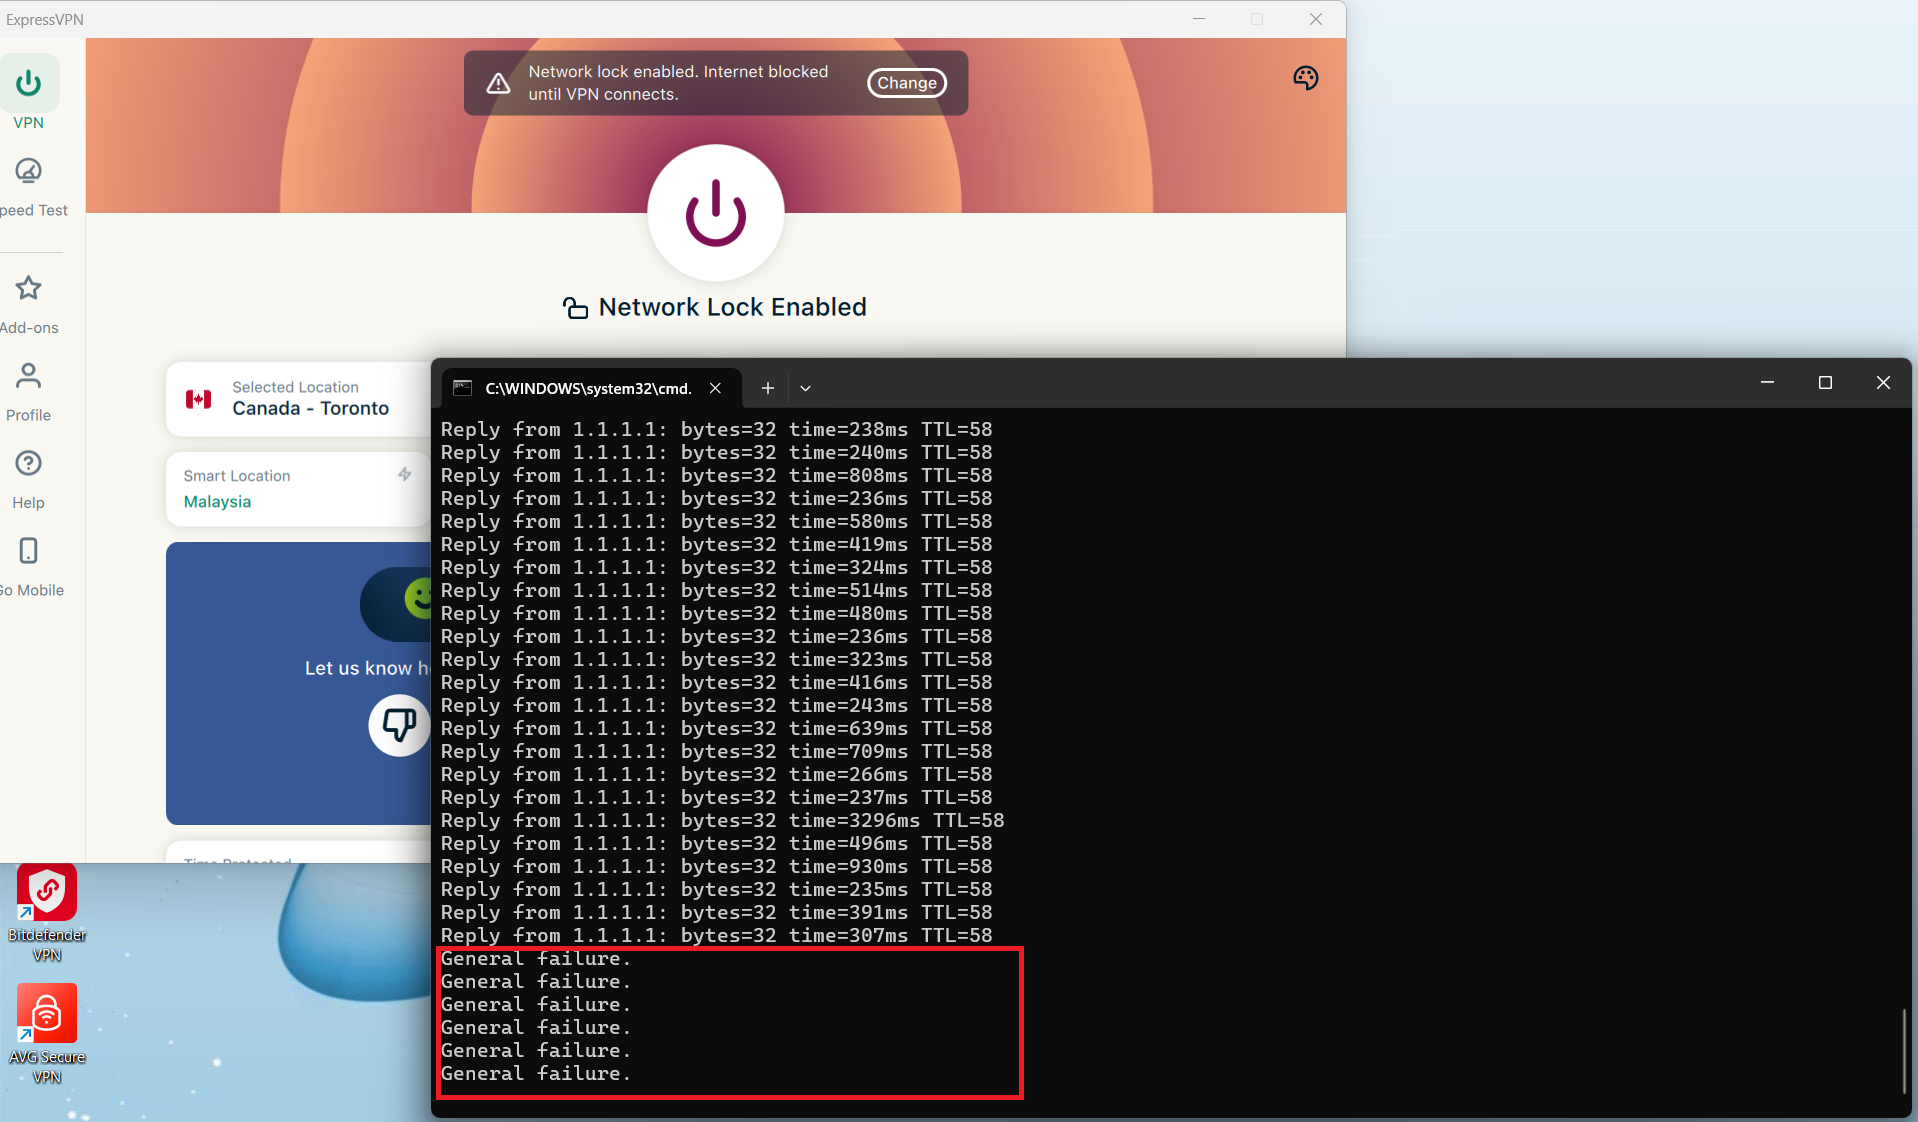Screen dimensions: 1918x1122
Task: Open Speed Test in ExpressVPN sidebar
Action: tap(30, 187)
